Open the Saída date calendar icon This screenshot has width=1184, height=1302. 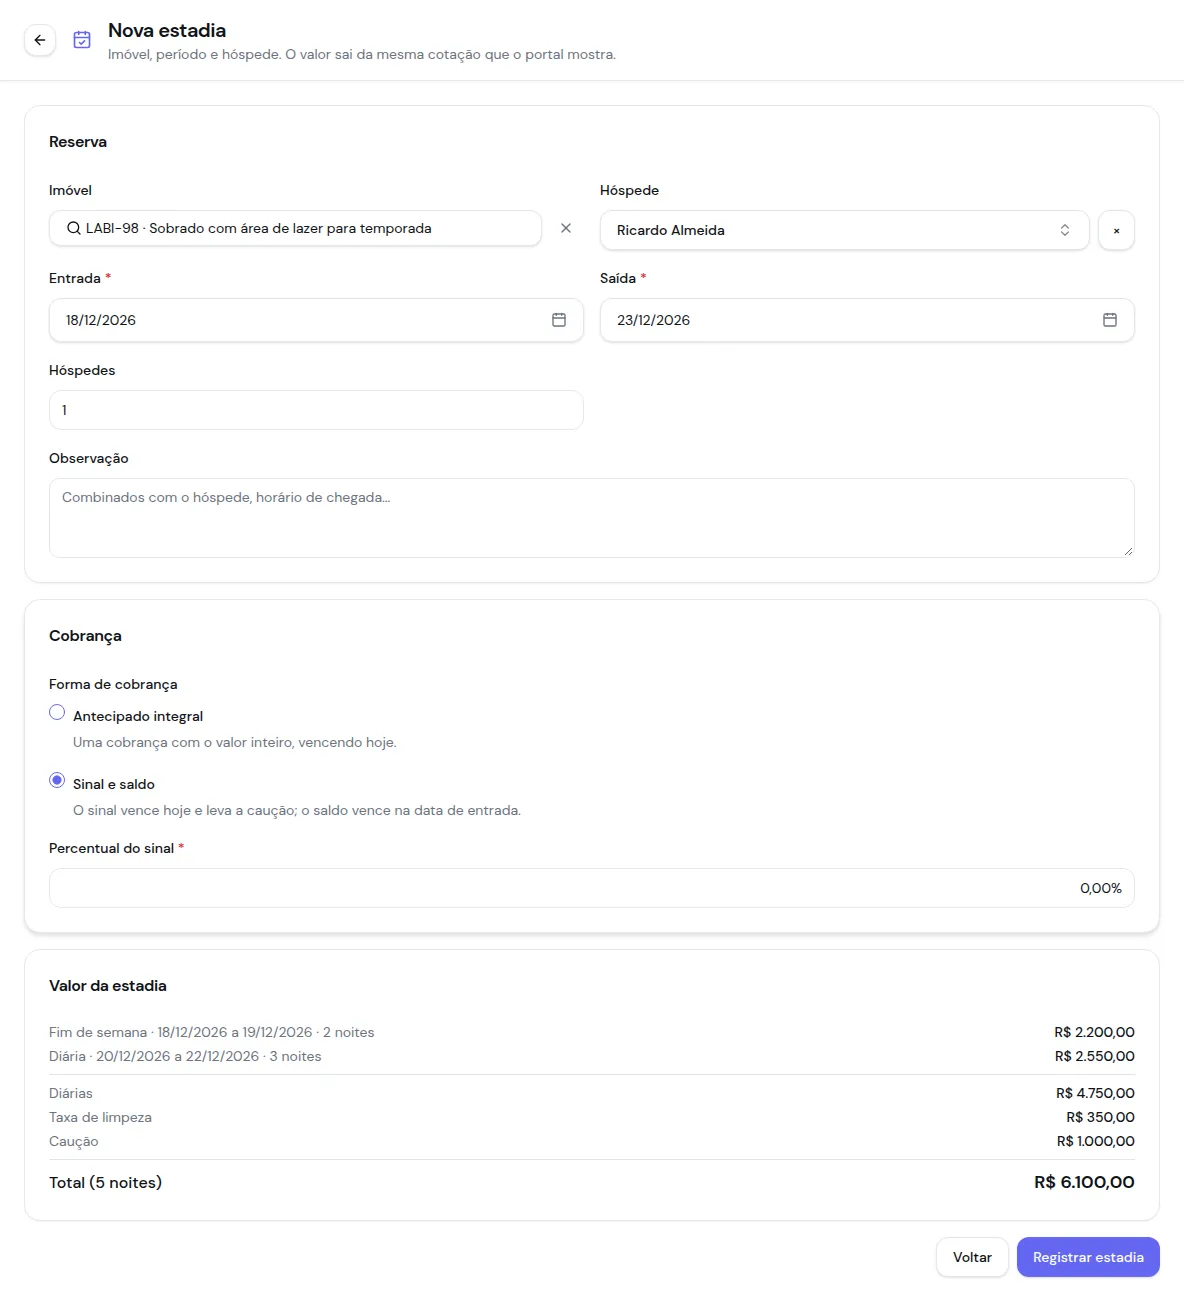coord(1110,320)
